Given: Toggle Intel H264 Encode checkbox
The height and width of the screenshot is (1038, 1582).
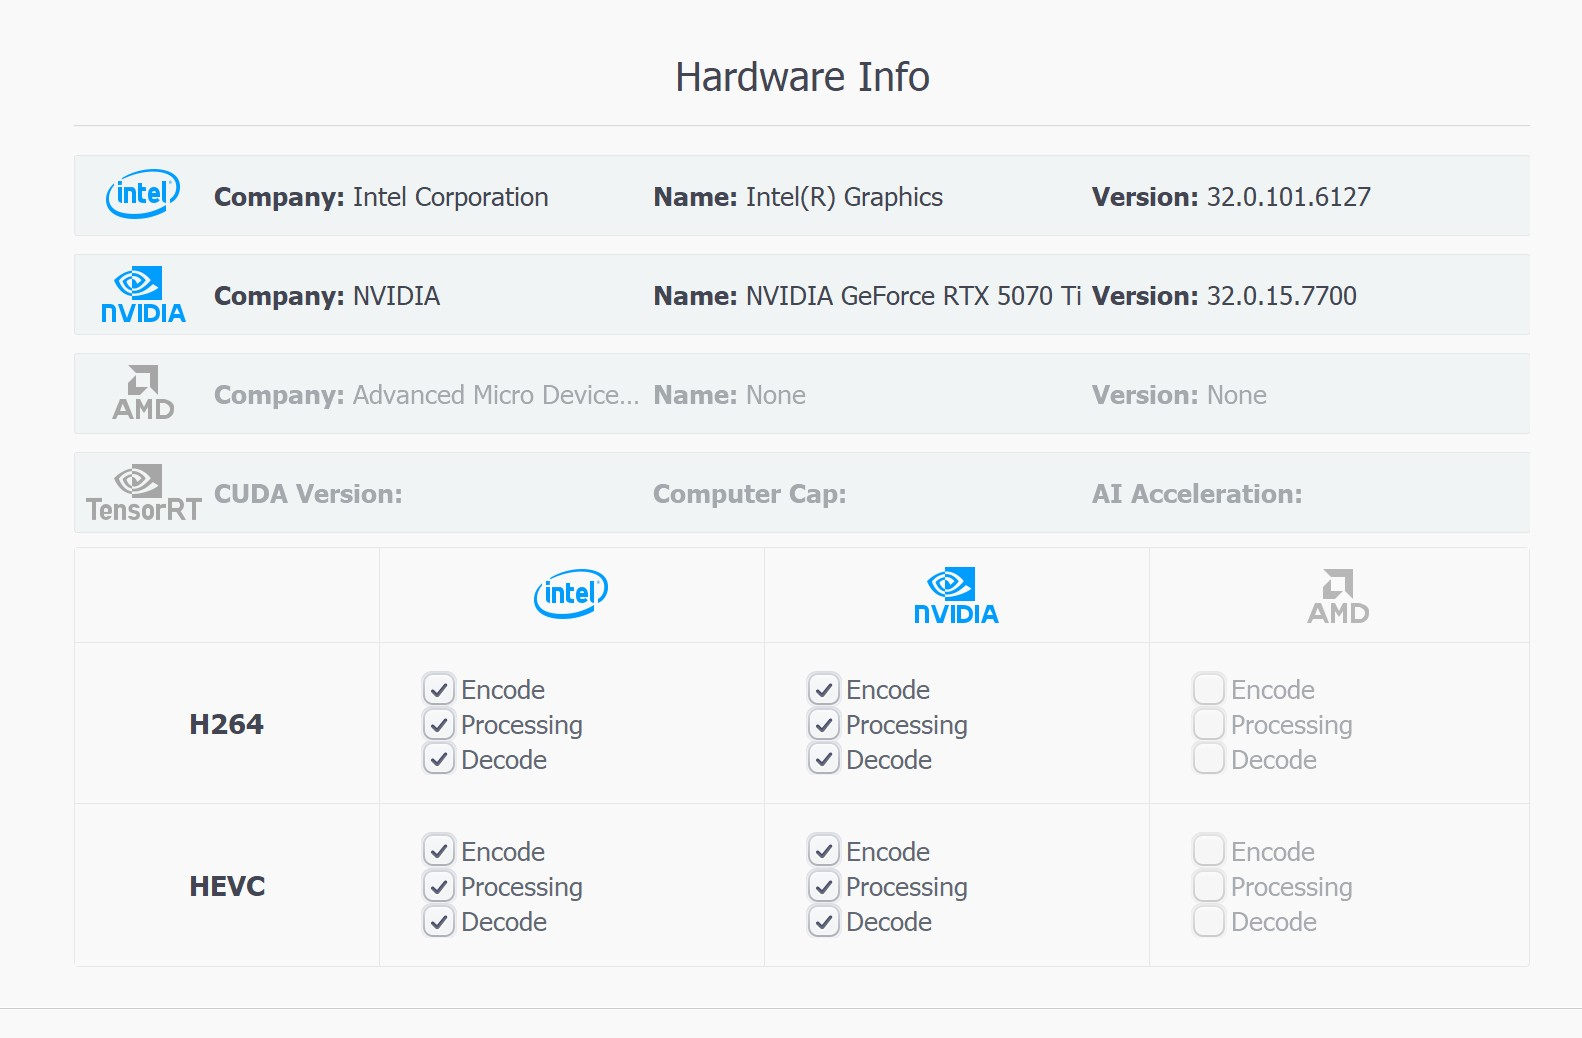Looking at the screenshot, I should pos(439,689).
